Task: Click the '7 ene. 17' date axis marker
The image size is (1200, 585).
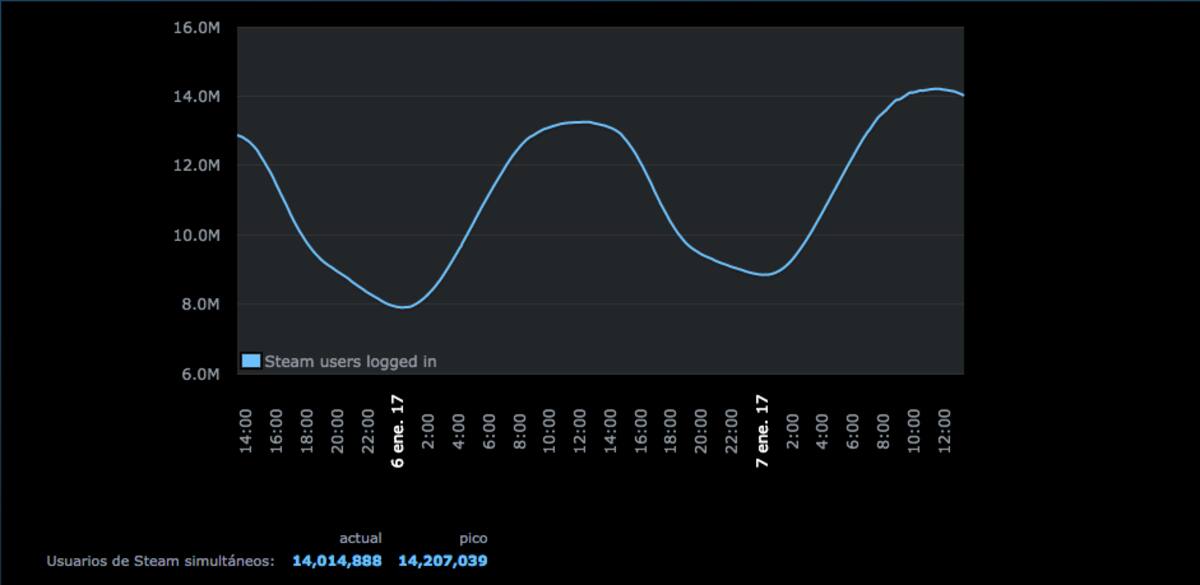Action: click(762, 431)
